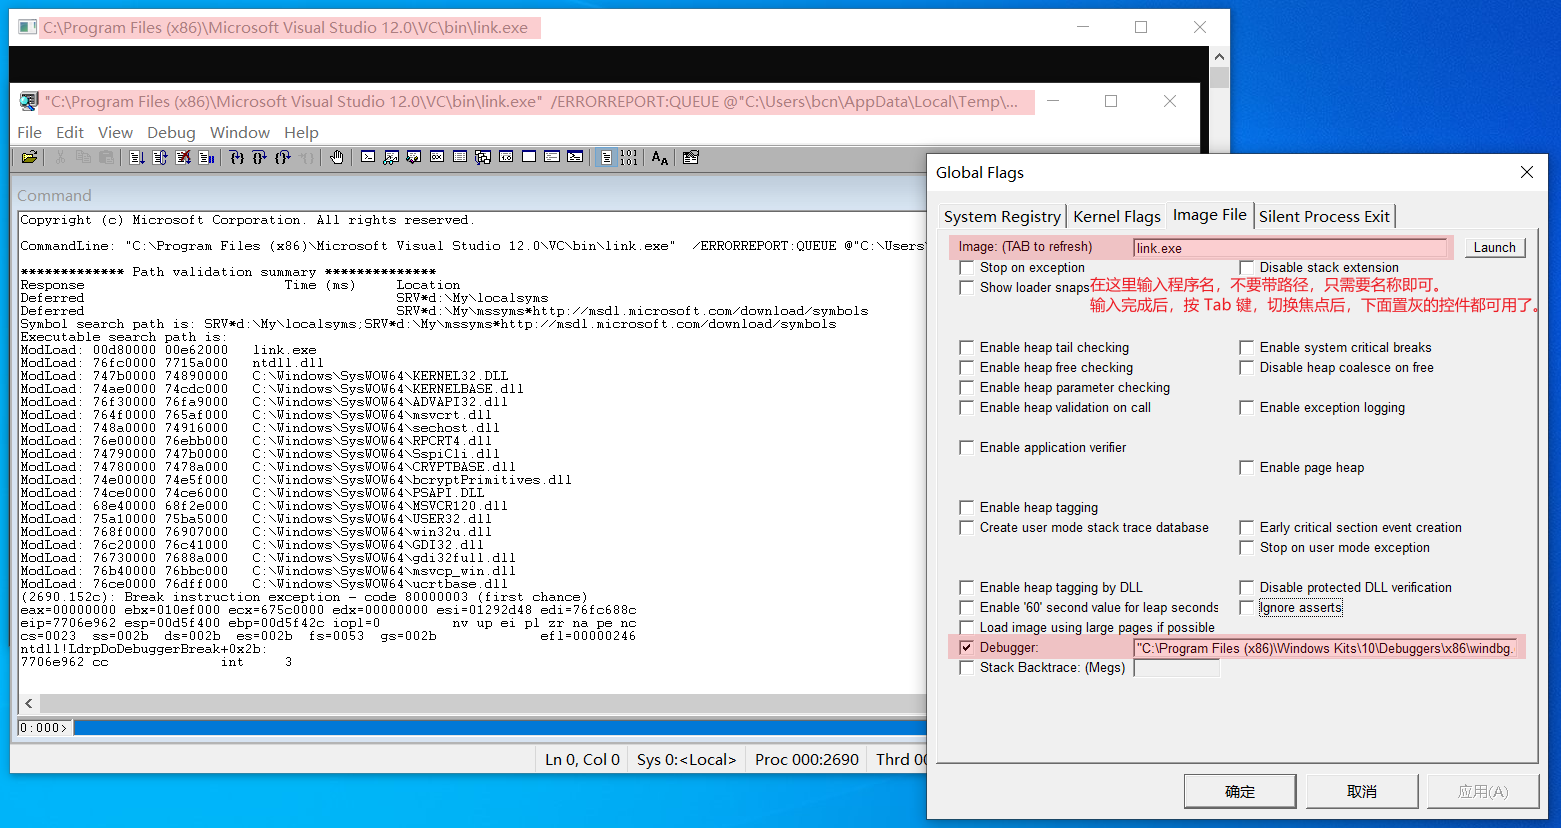Open a source file in WinDbg
Screen dimensions: 1561x828
(x=29, y=157)
